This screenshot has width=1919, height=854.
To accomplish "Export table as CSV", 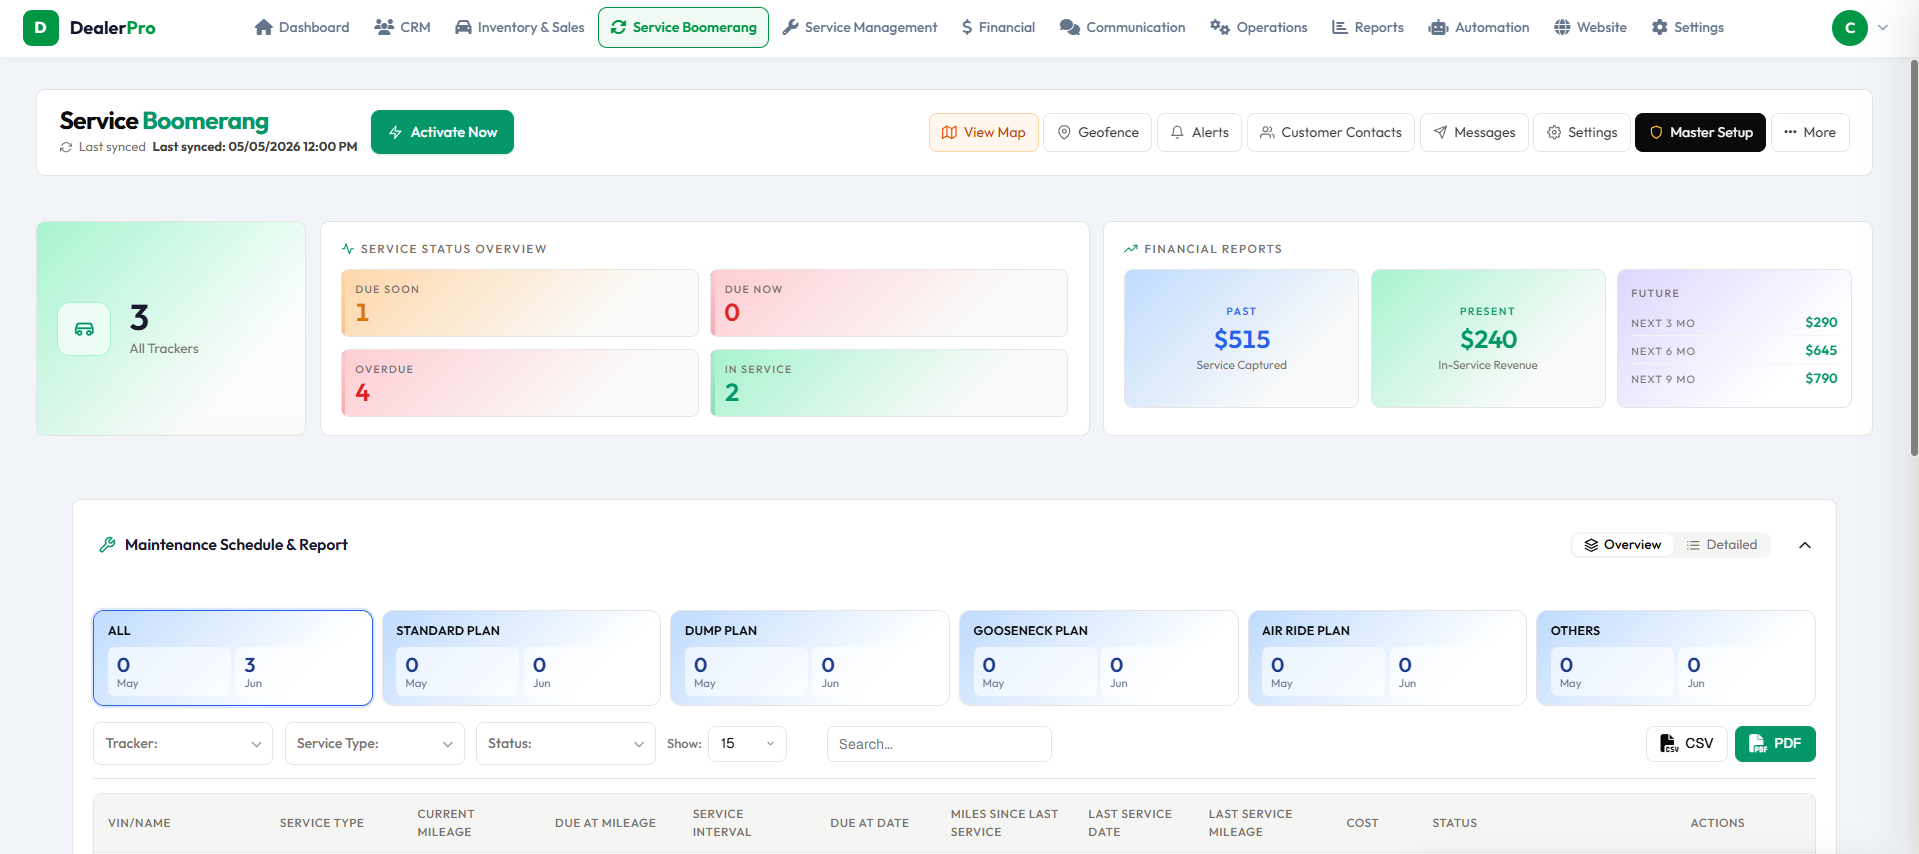I will 1686,744.
